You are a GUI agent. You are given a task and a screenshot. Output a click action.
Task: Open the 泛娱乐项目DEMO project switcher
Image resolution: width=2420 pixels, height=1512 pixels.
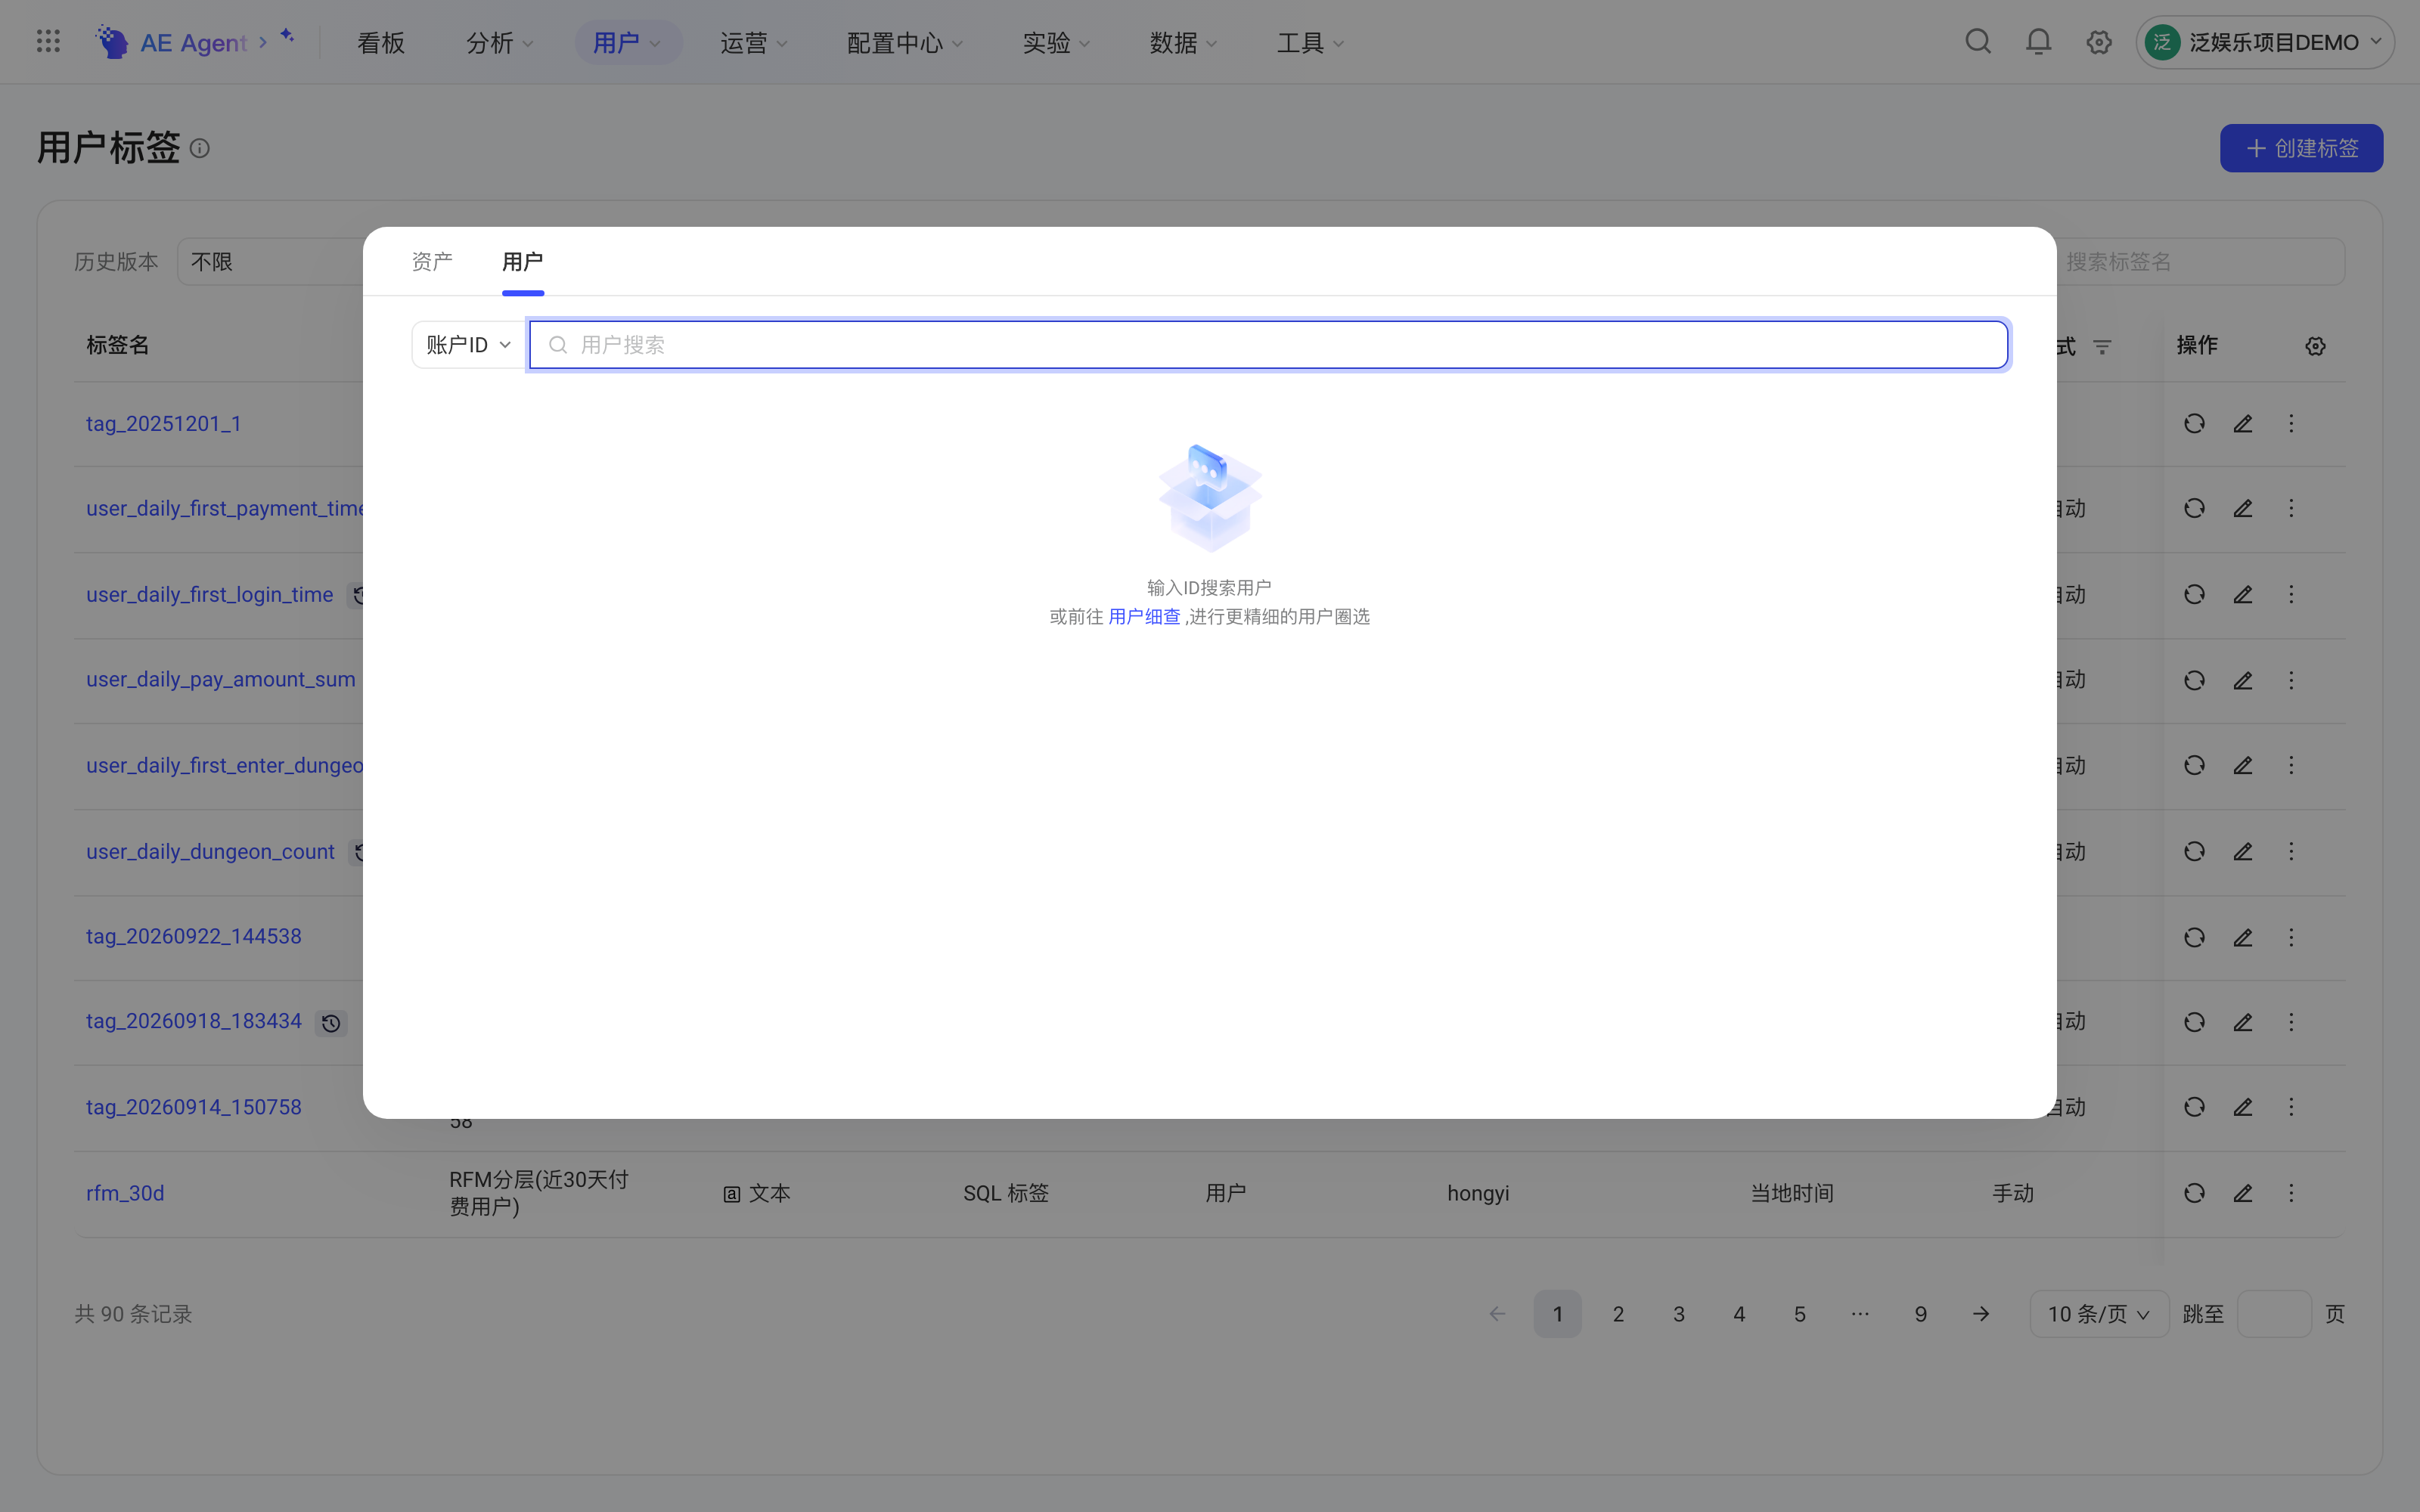click(2265, 42)
